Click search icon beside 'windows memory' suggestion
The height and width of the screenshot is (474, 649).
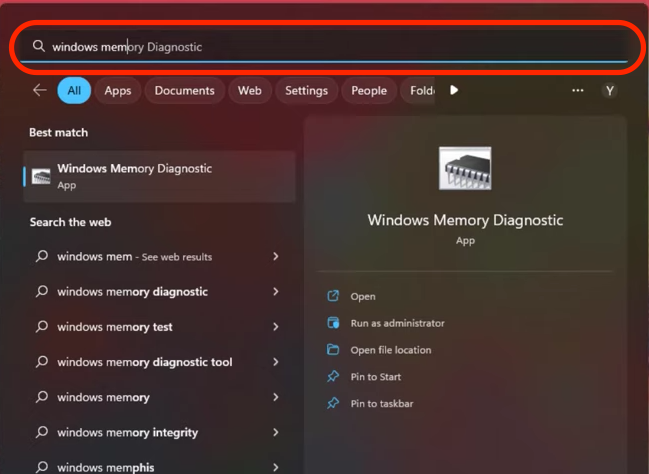coord(42,397)
